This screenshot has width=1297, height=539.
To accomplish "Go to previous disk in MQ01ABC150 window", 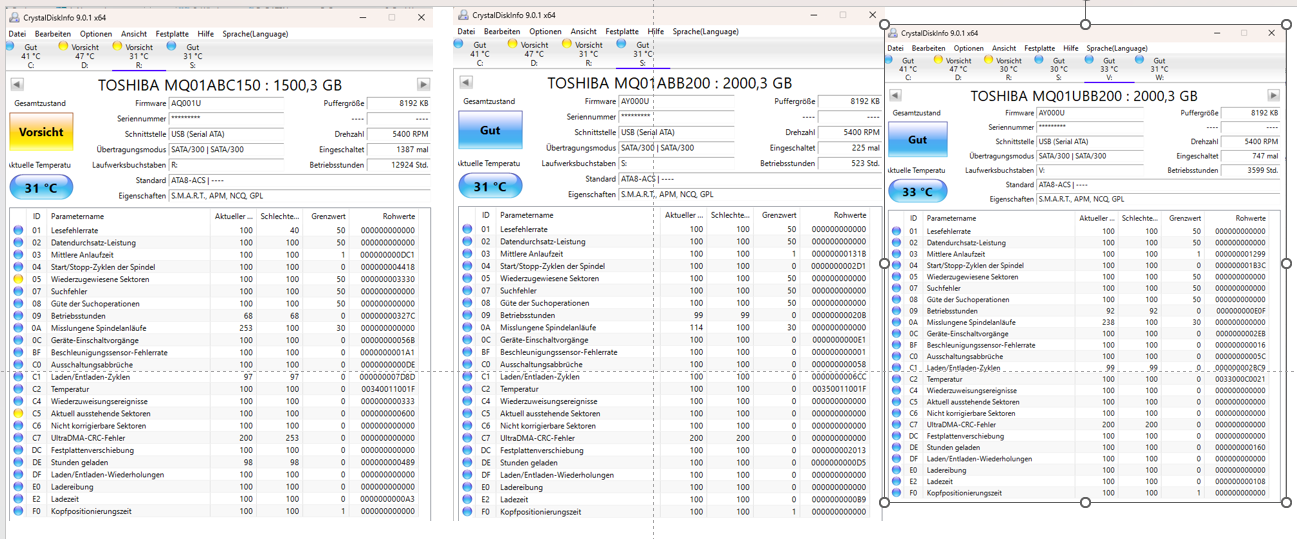I will point(17,85).
